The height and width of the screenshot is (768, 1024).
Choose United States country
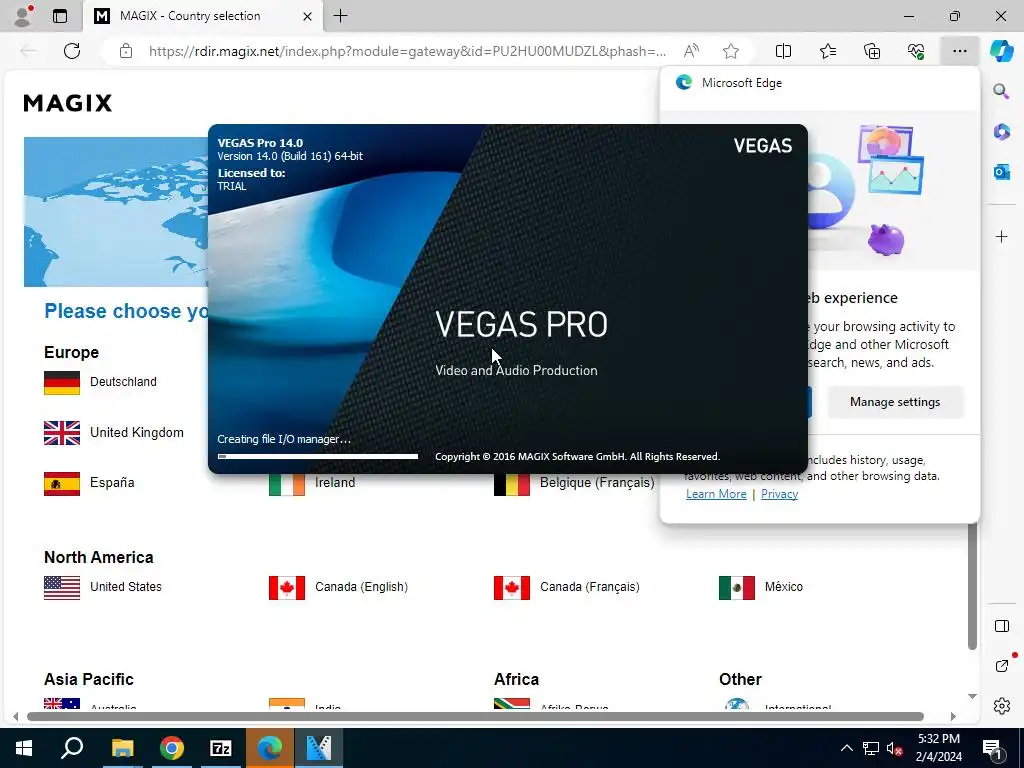click(103, 588)
